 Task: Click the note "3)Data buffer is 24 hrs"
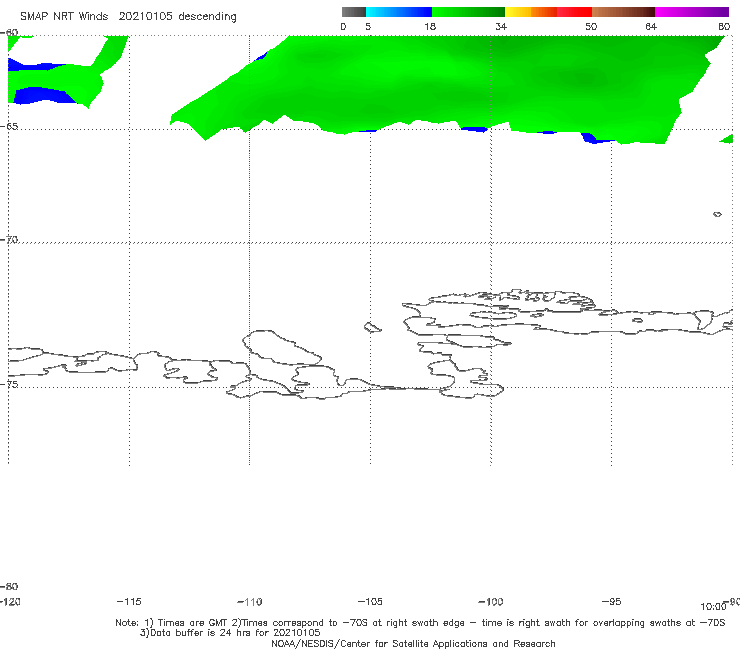pyautogui.click(x=230, y=633)
